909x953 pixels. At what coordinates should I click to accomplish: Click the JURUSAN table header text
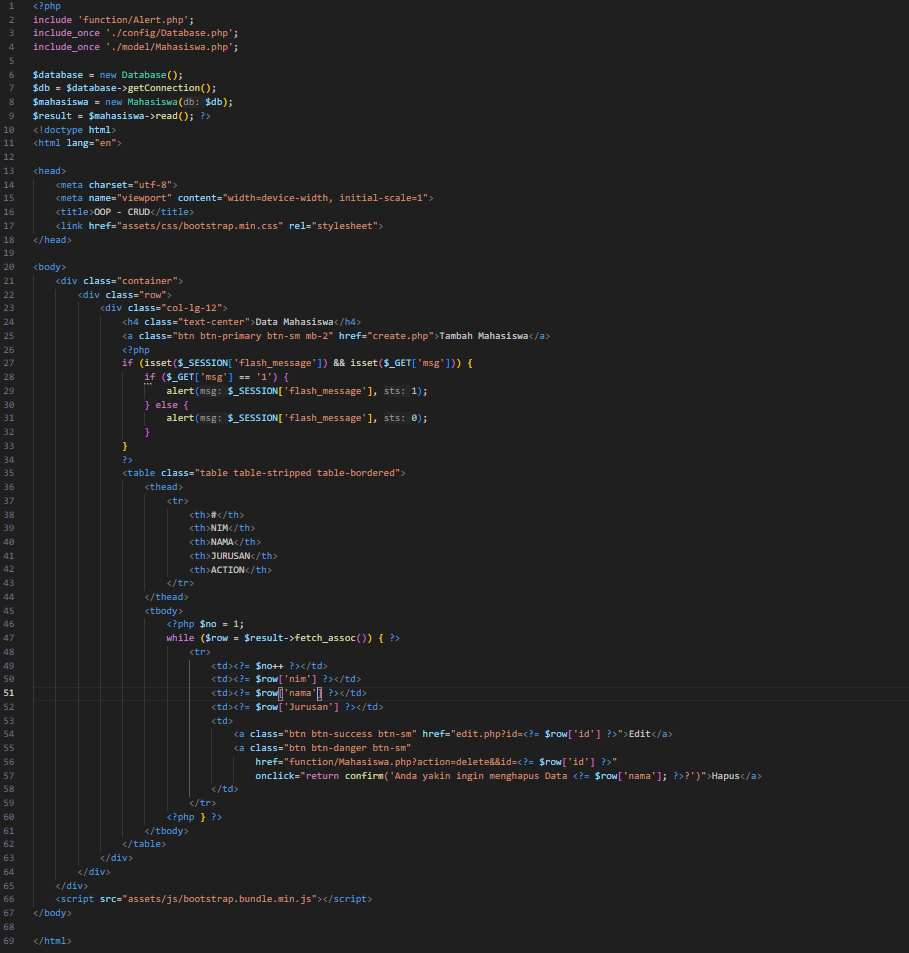[228, 556]
